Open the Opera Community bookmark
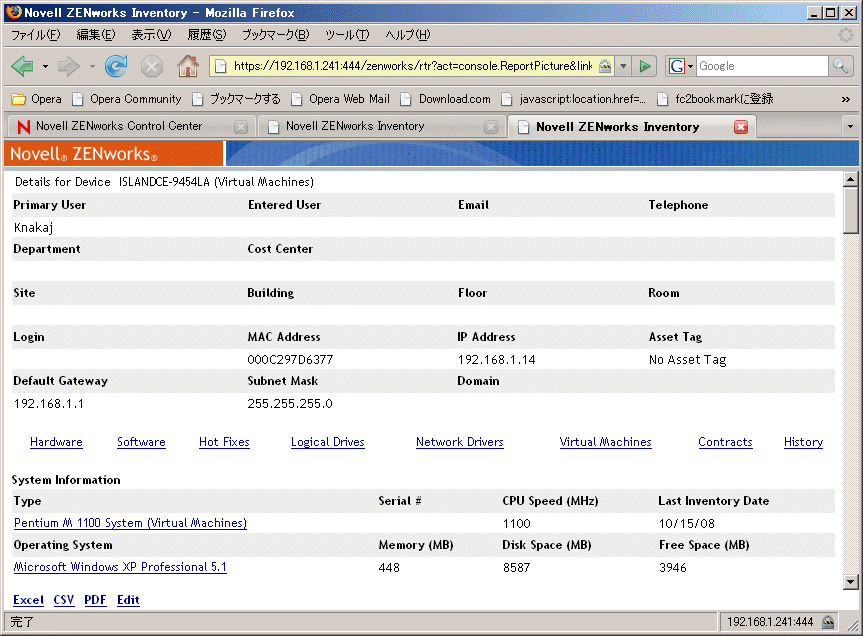863x636 pixels. tap(127, 99)
